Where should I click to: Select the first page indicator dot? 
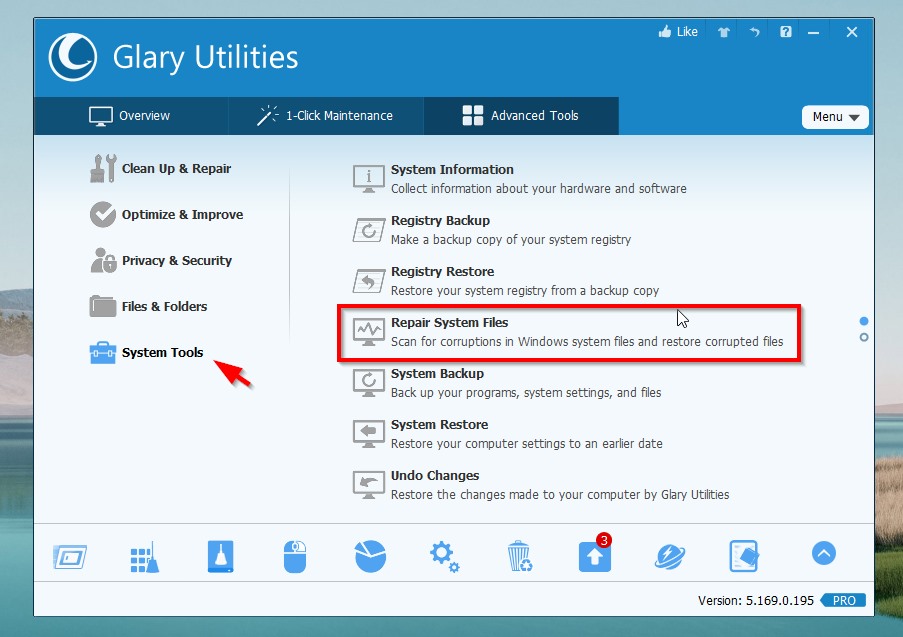pyautogui.click(x=864, y=321)
